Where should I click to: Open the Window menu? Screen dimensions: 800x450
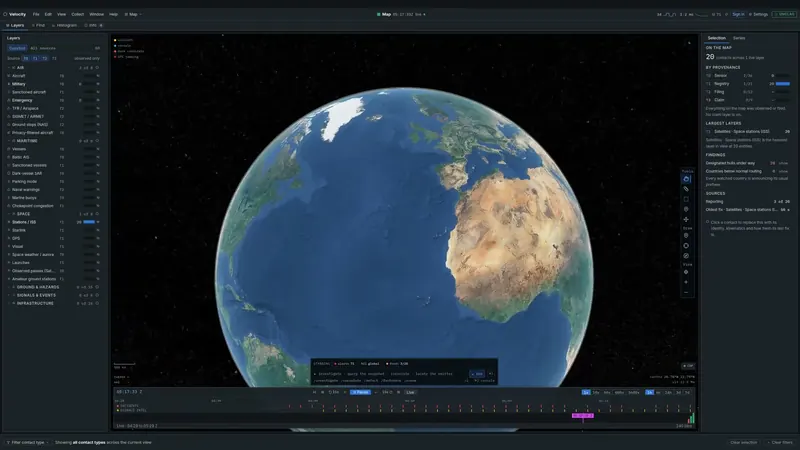coord(96,14)
